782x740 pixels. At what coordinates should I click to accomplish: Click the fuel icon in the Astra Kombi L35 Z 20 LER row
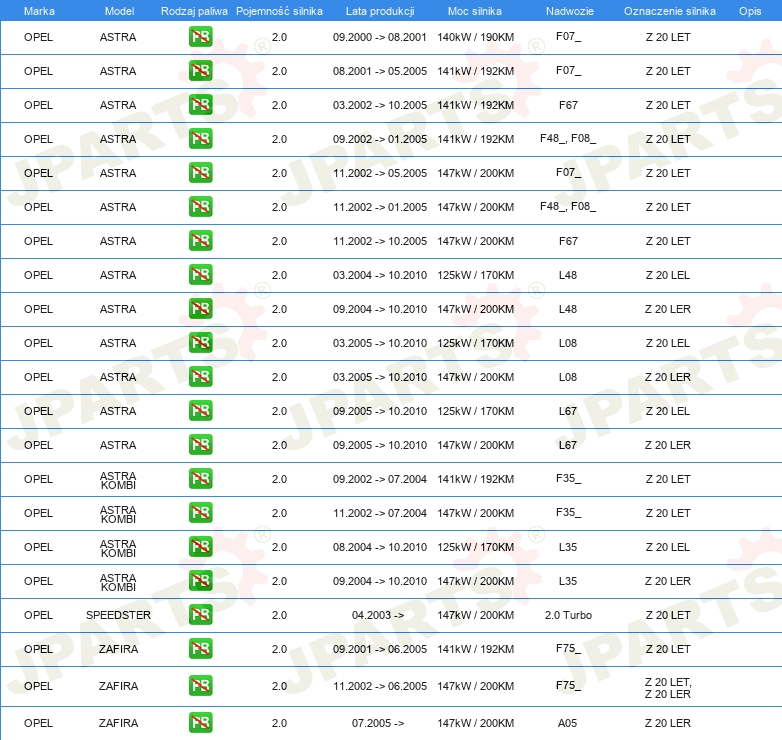pos(200,580)
